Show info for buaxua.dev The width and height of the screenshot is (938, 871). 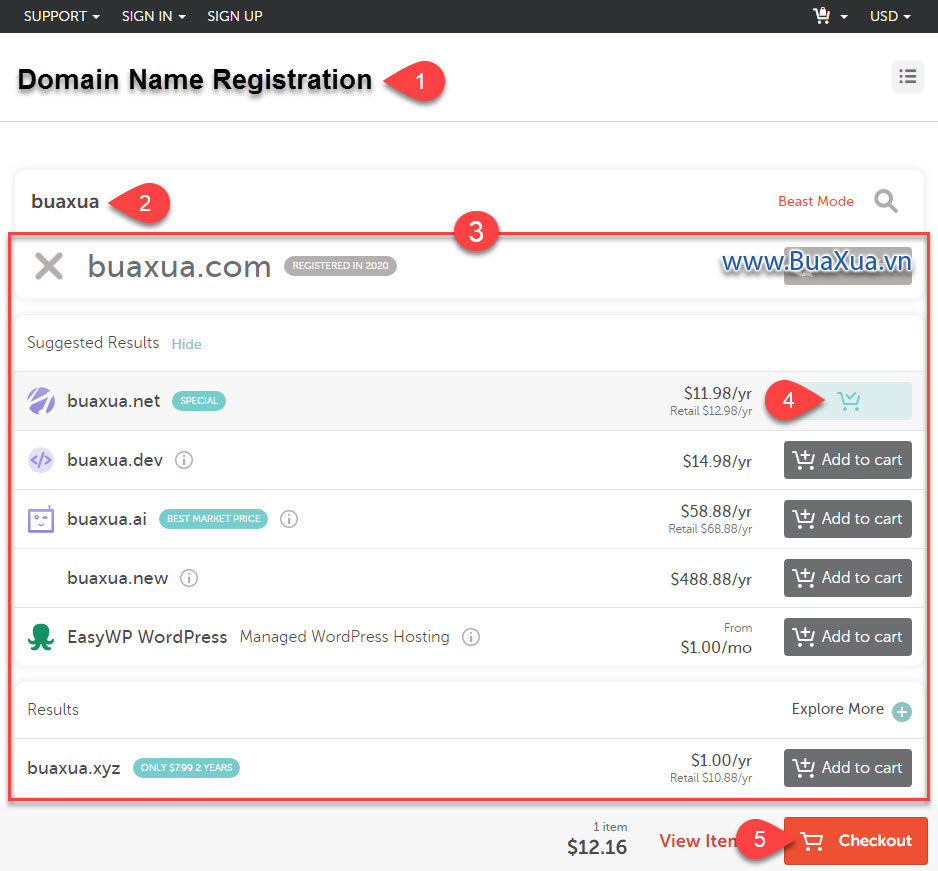pyautogui.click(x=184, y=460)
